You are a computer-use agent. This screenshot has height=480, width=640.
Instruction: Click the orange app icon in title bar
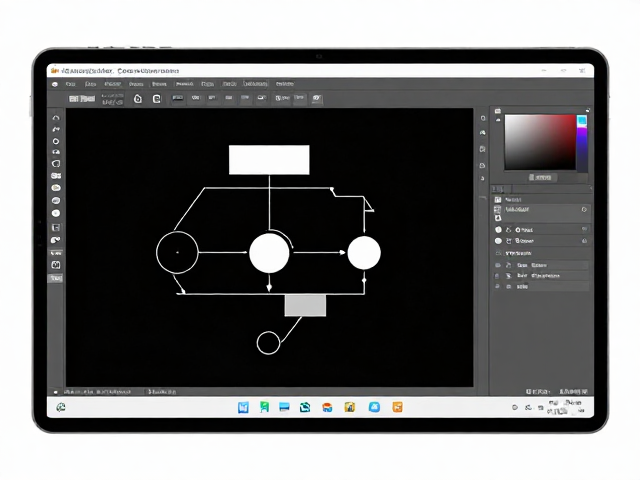[55, 71]
